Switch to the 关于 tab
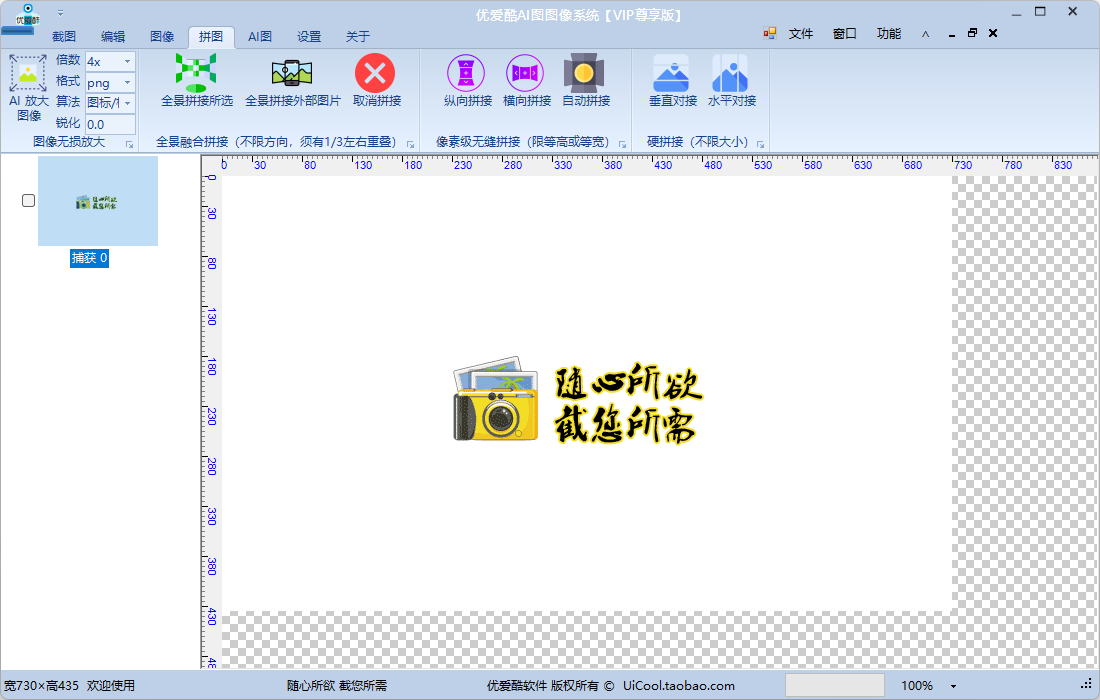 tap(358, 36)
